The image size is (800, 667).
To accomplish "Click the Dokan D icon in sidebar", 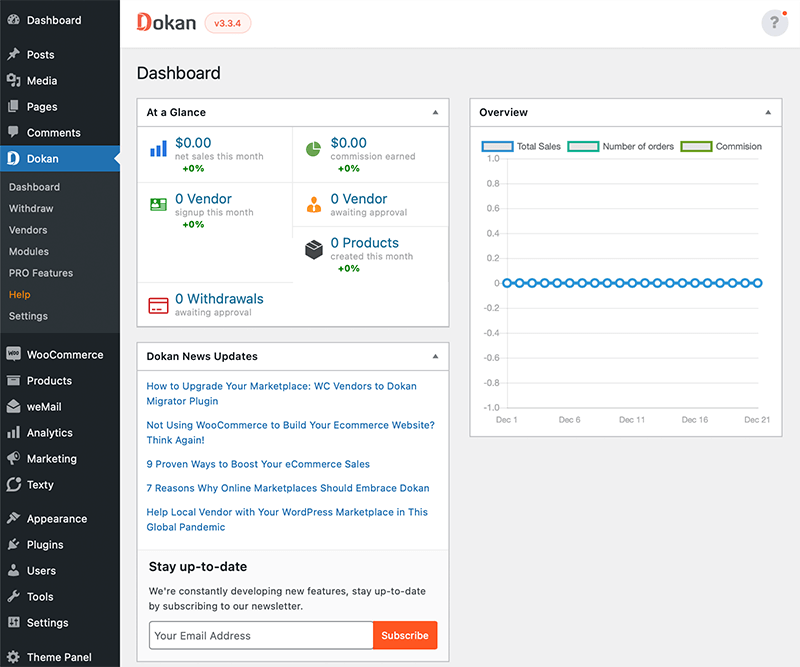I will click(x=13, y=158).
